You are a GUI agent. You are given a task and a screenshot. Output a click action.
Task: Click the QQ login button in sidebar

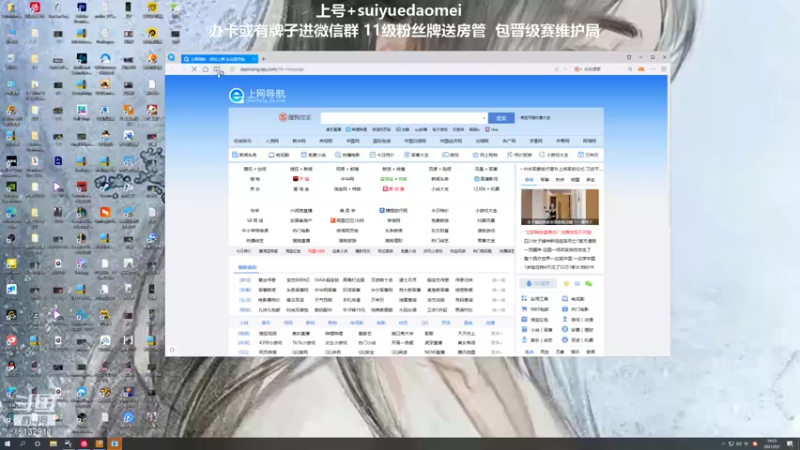coord(538,283)
